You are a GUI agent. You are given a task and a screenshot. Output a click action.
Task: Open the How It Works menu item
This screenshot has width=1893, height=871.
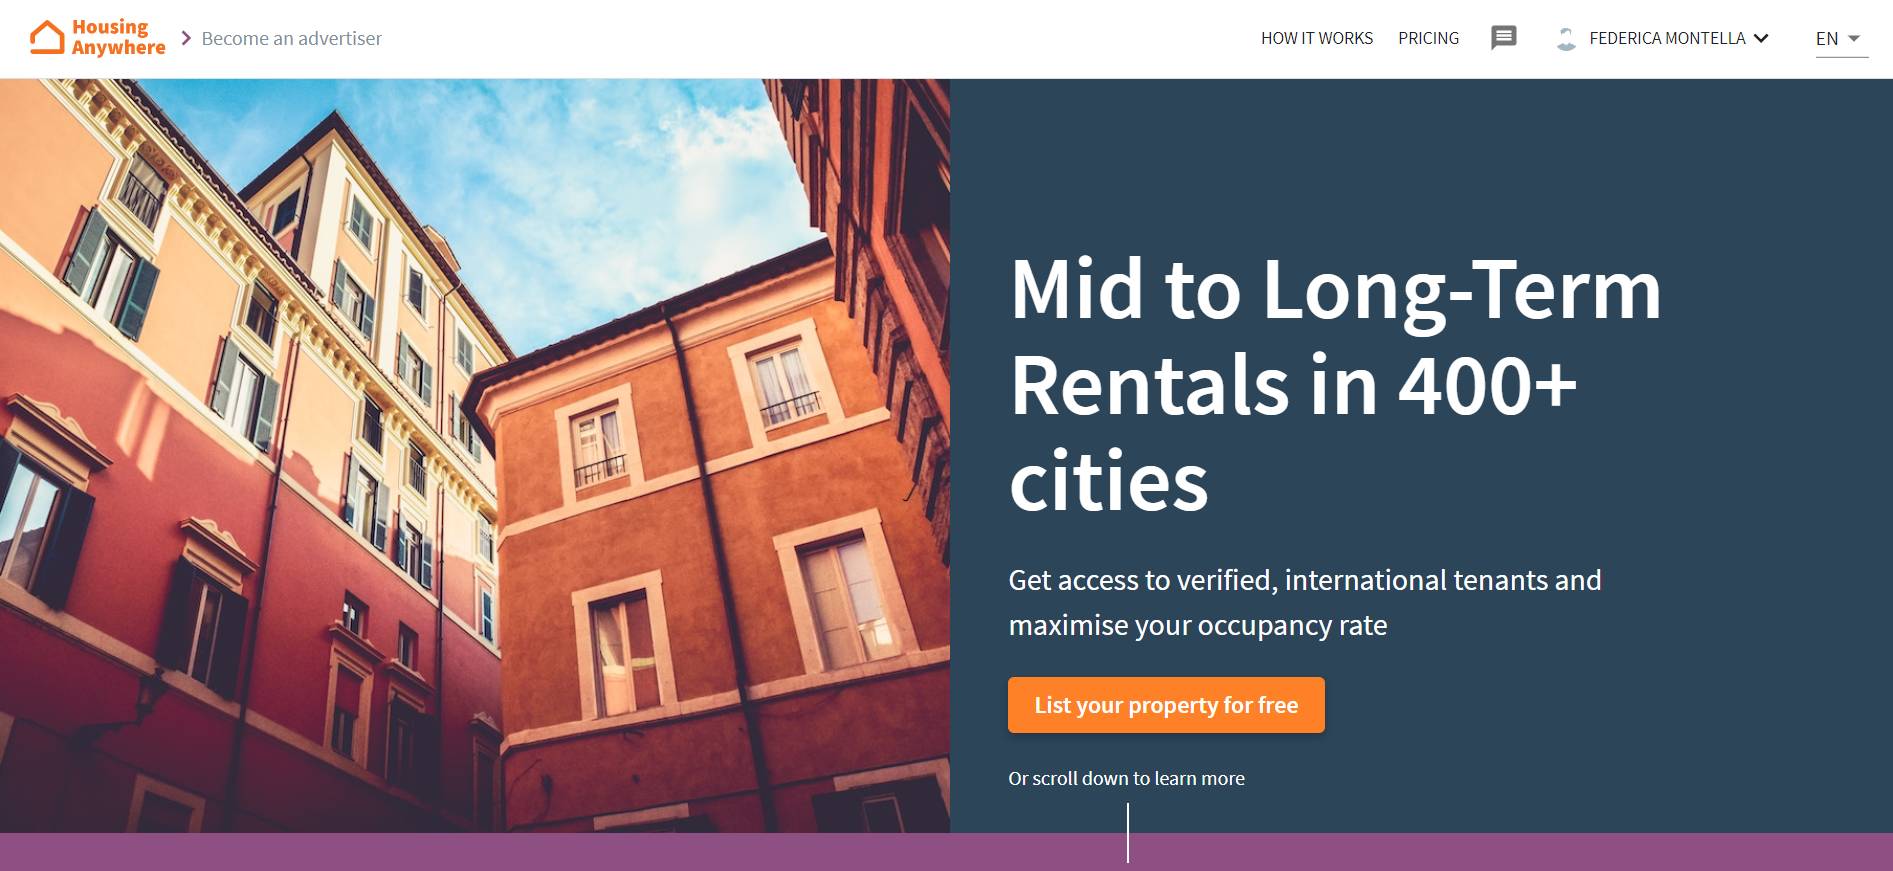click(1316, 38)
